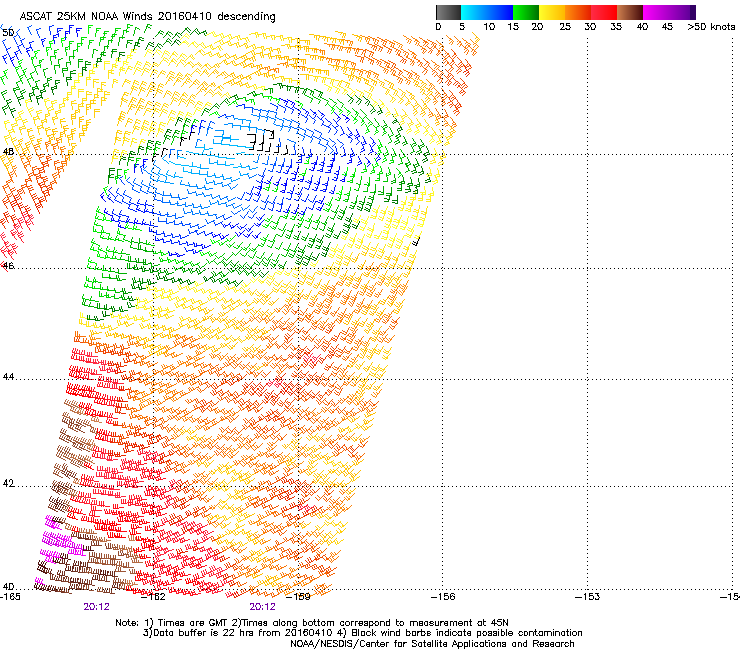Click the latitude axis label '46'
The image size is (740, 650).
coord(8,266)
